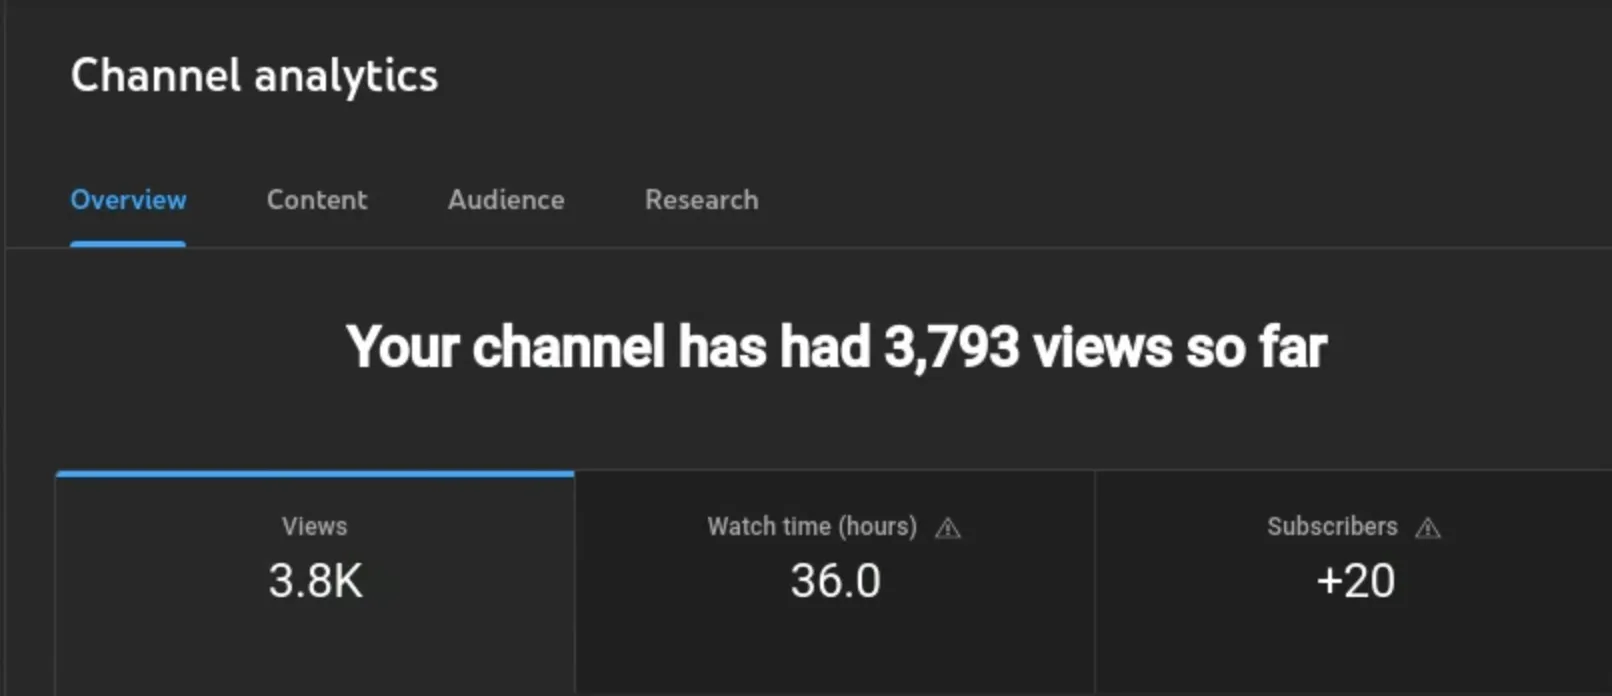Click the warning icon beside Watch time (hours)
1612x696 pixels.
pyautogui.click(x=947, y=528)
